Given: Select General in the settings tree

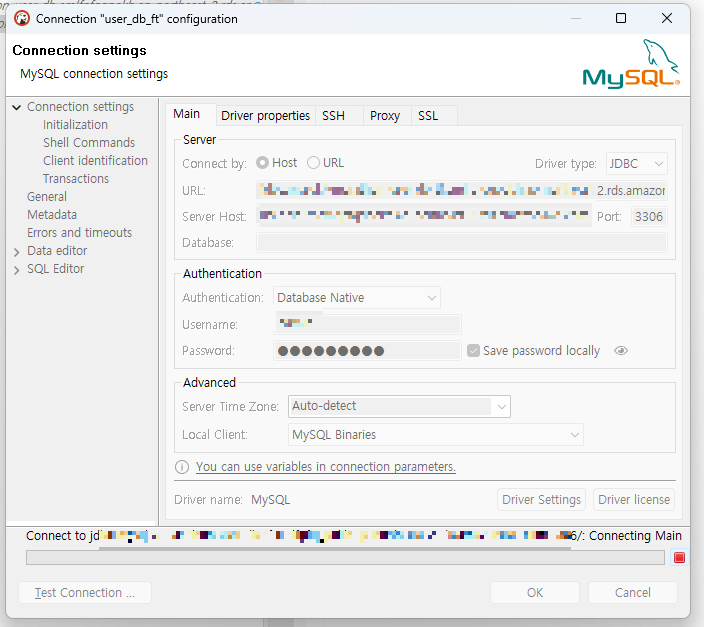Looking at the screenshot, I should tap(47, 197).
